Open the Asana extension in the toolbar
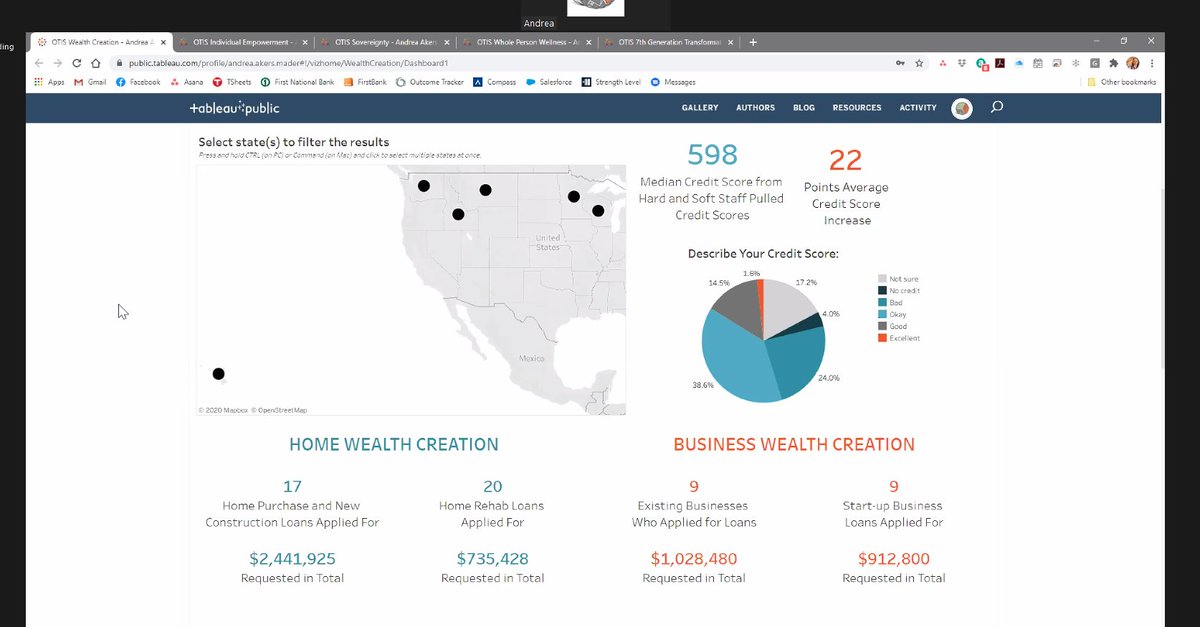The width and height of the screenshot is (1200, 627). coord(943,63)
